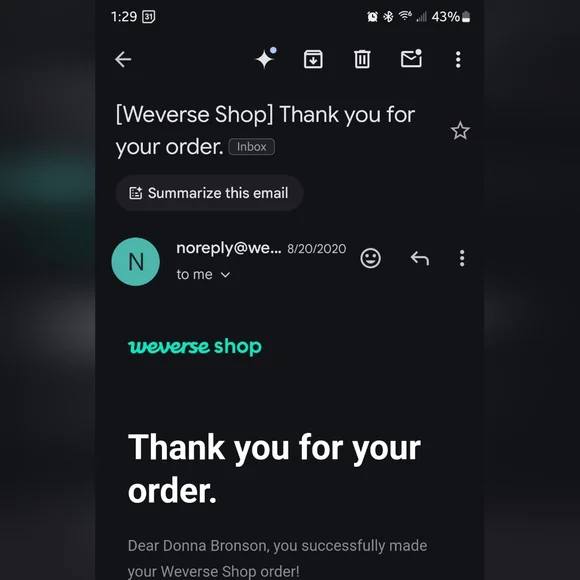Tap Summarize this email button
Screen dimensions: 580x580
pyautogui.click(x=209, y=193)
